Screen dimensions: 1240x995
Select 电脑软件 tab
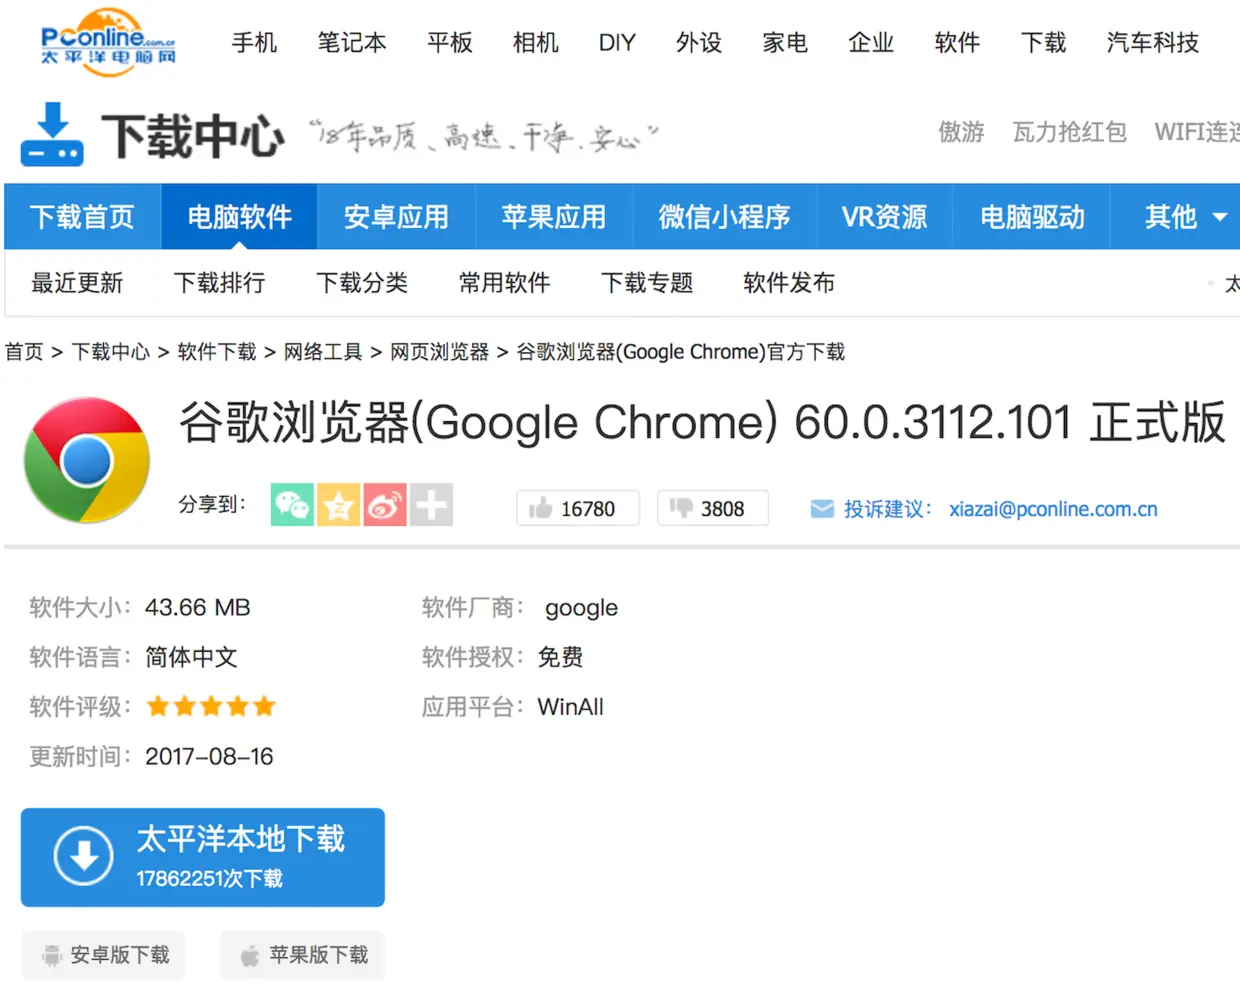click(240, 217)
